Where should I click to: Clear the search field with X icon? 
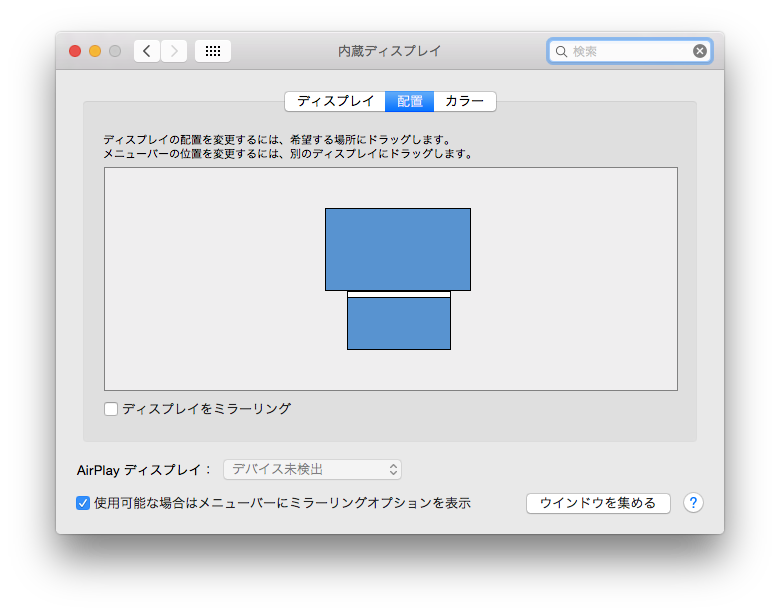(x=700, y=51)
